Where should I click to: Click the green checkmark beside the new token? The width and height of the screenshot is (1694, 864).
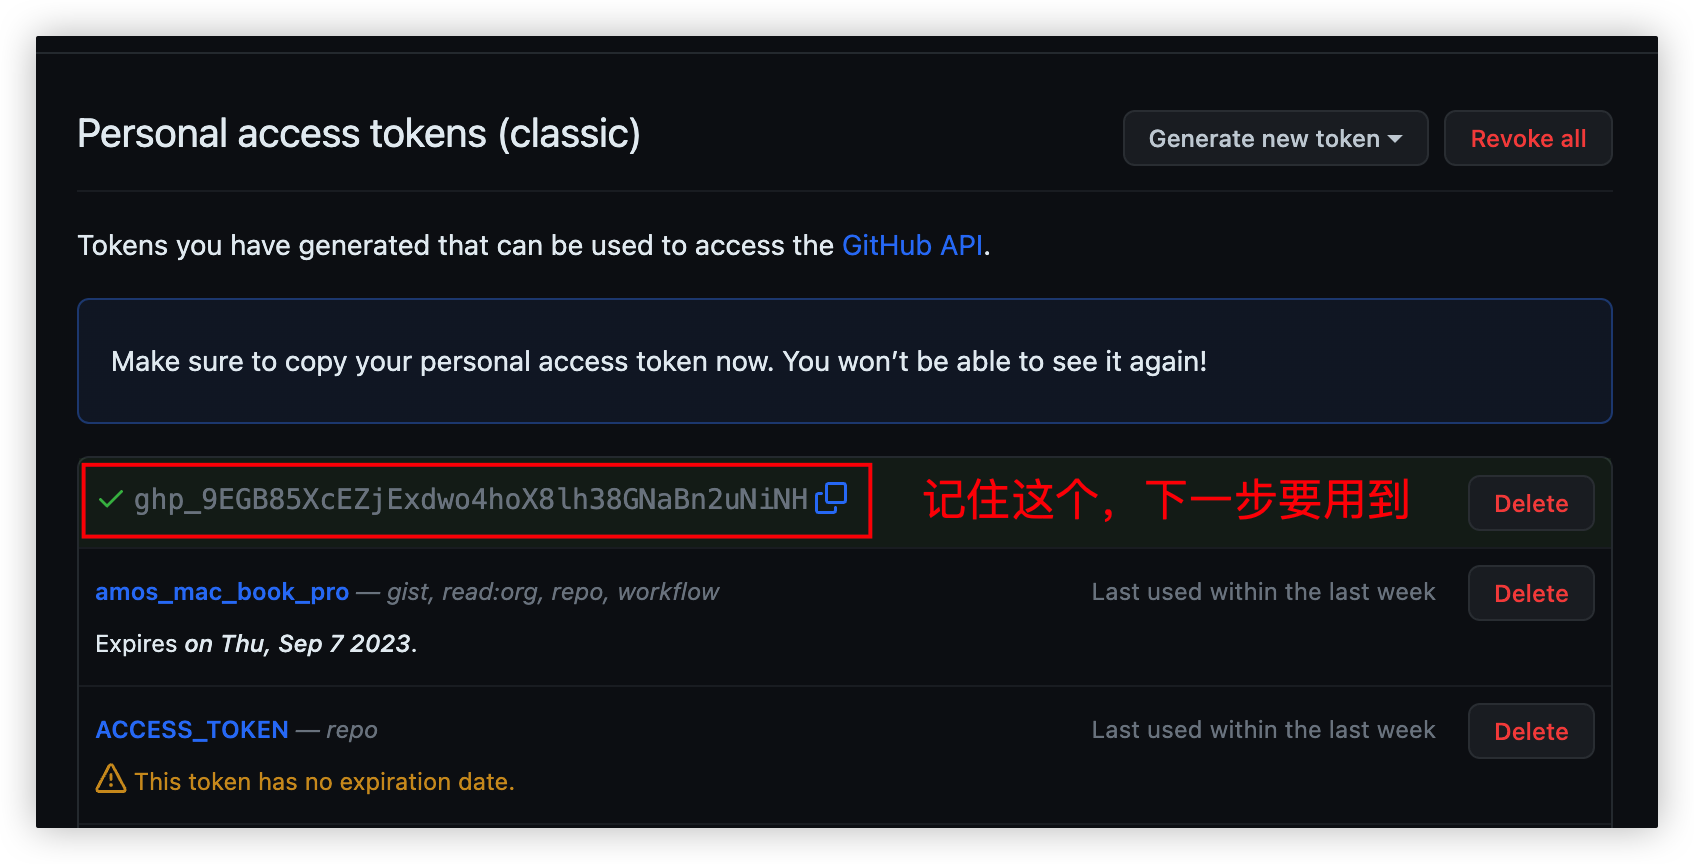pos(111,499)
